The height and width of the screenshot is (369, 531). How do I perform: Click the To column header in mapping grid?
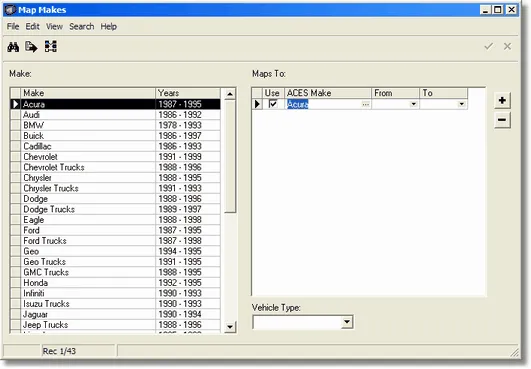tap(443, 93)
